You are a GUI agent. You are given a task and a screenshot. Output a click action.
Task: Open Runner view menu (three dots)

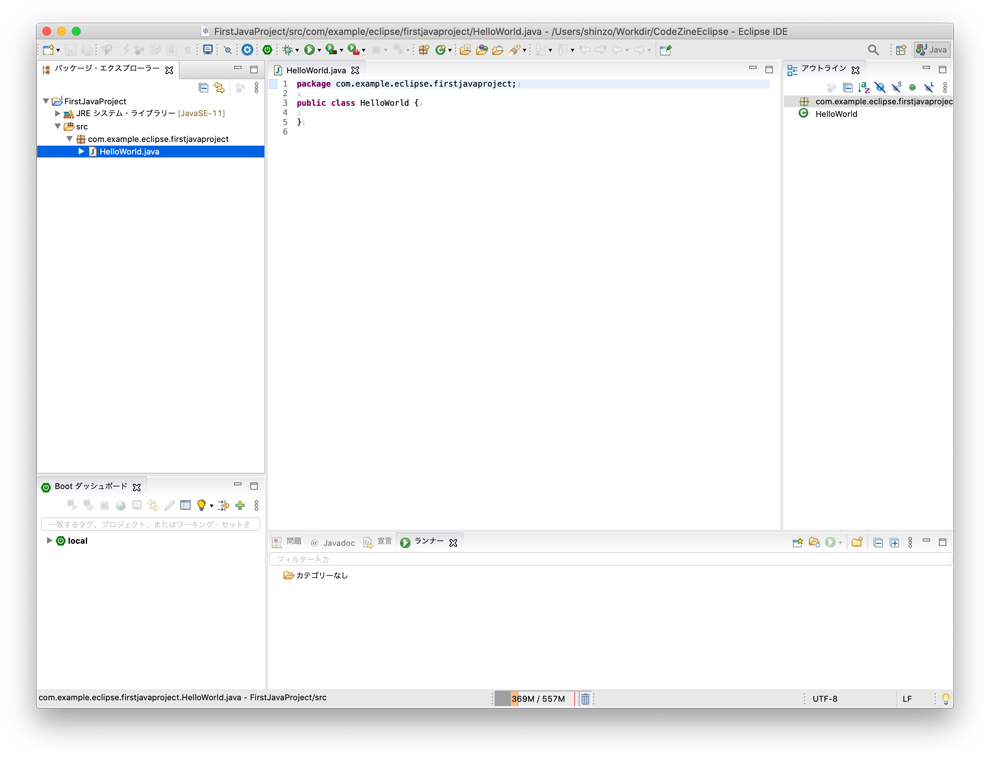click(x=910, y=543)
